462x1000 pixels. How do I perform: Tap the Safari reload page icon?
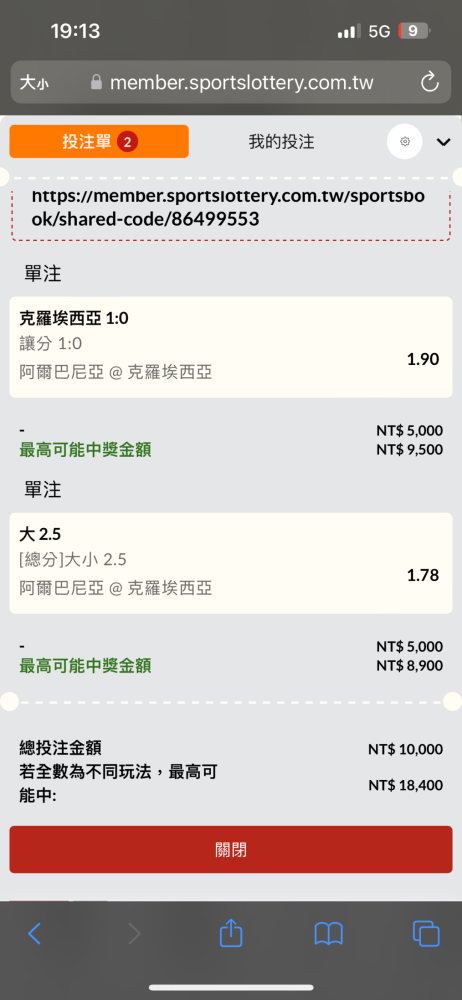click(x=429, y=82)
